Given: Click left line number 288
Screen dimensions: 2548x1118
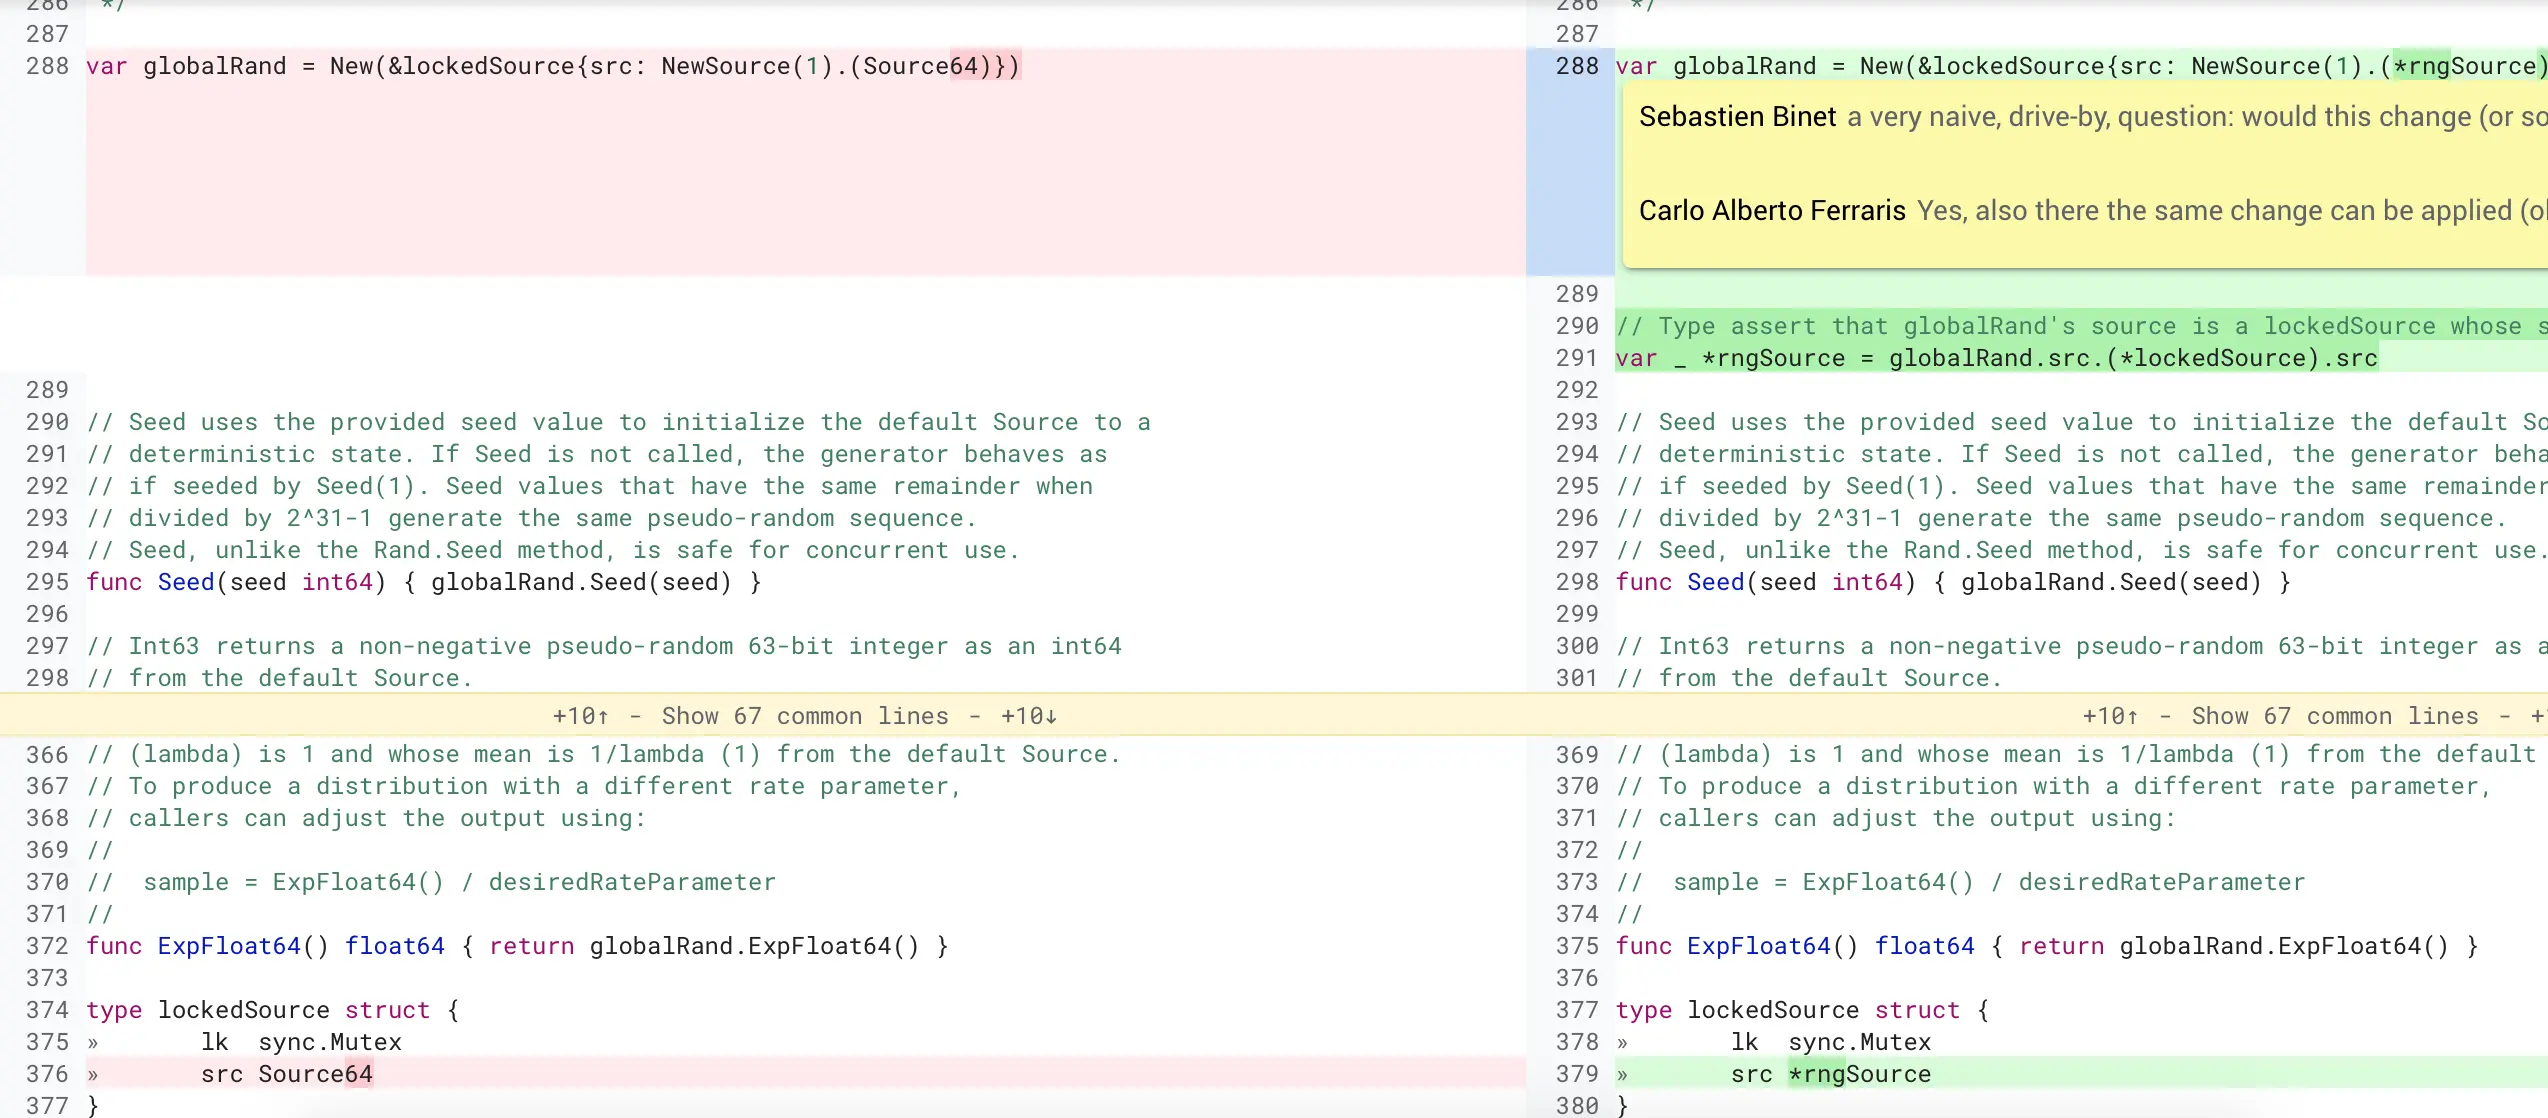Looking at the screenshot, I should (47, 66).
